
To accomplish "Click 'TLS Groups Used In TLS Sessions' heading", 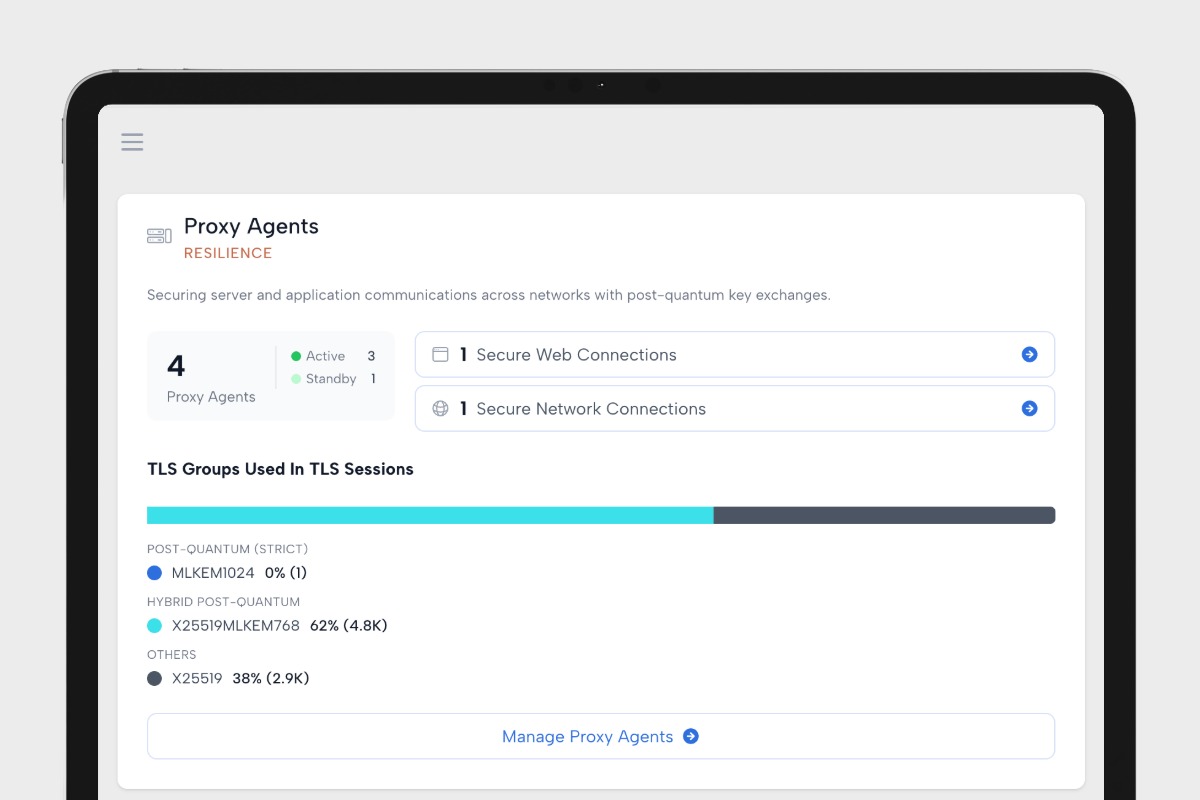I will click(x=280, y=469).
